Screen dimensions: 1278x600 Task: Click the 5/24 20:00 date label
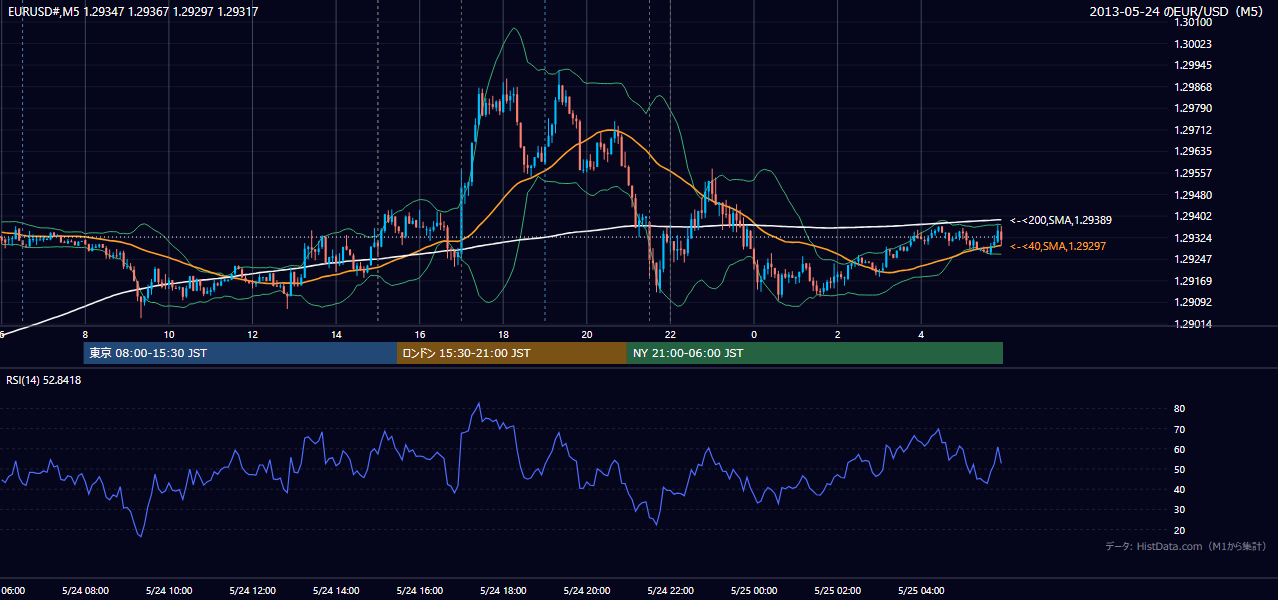click(x=586, y=590)
